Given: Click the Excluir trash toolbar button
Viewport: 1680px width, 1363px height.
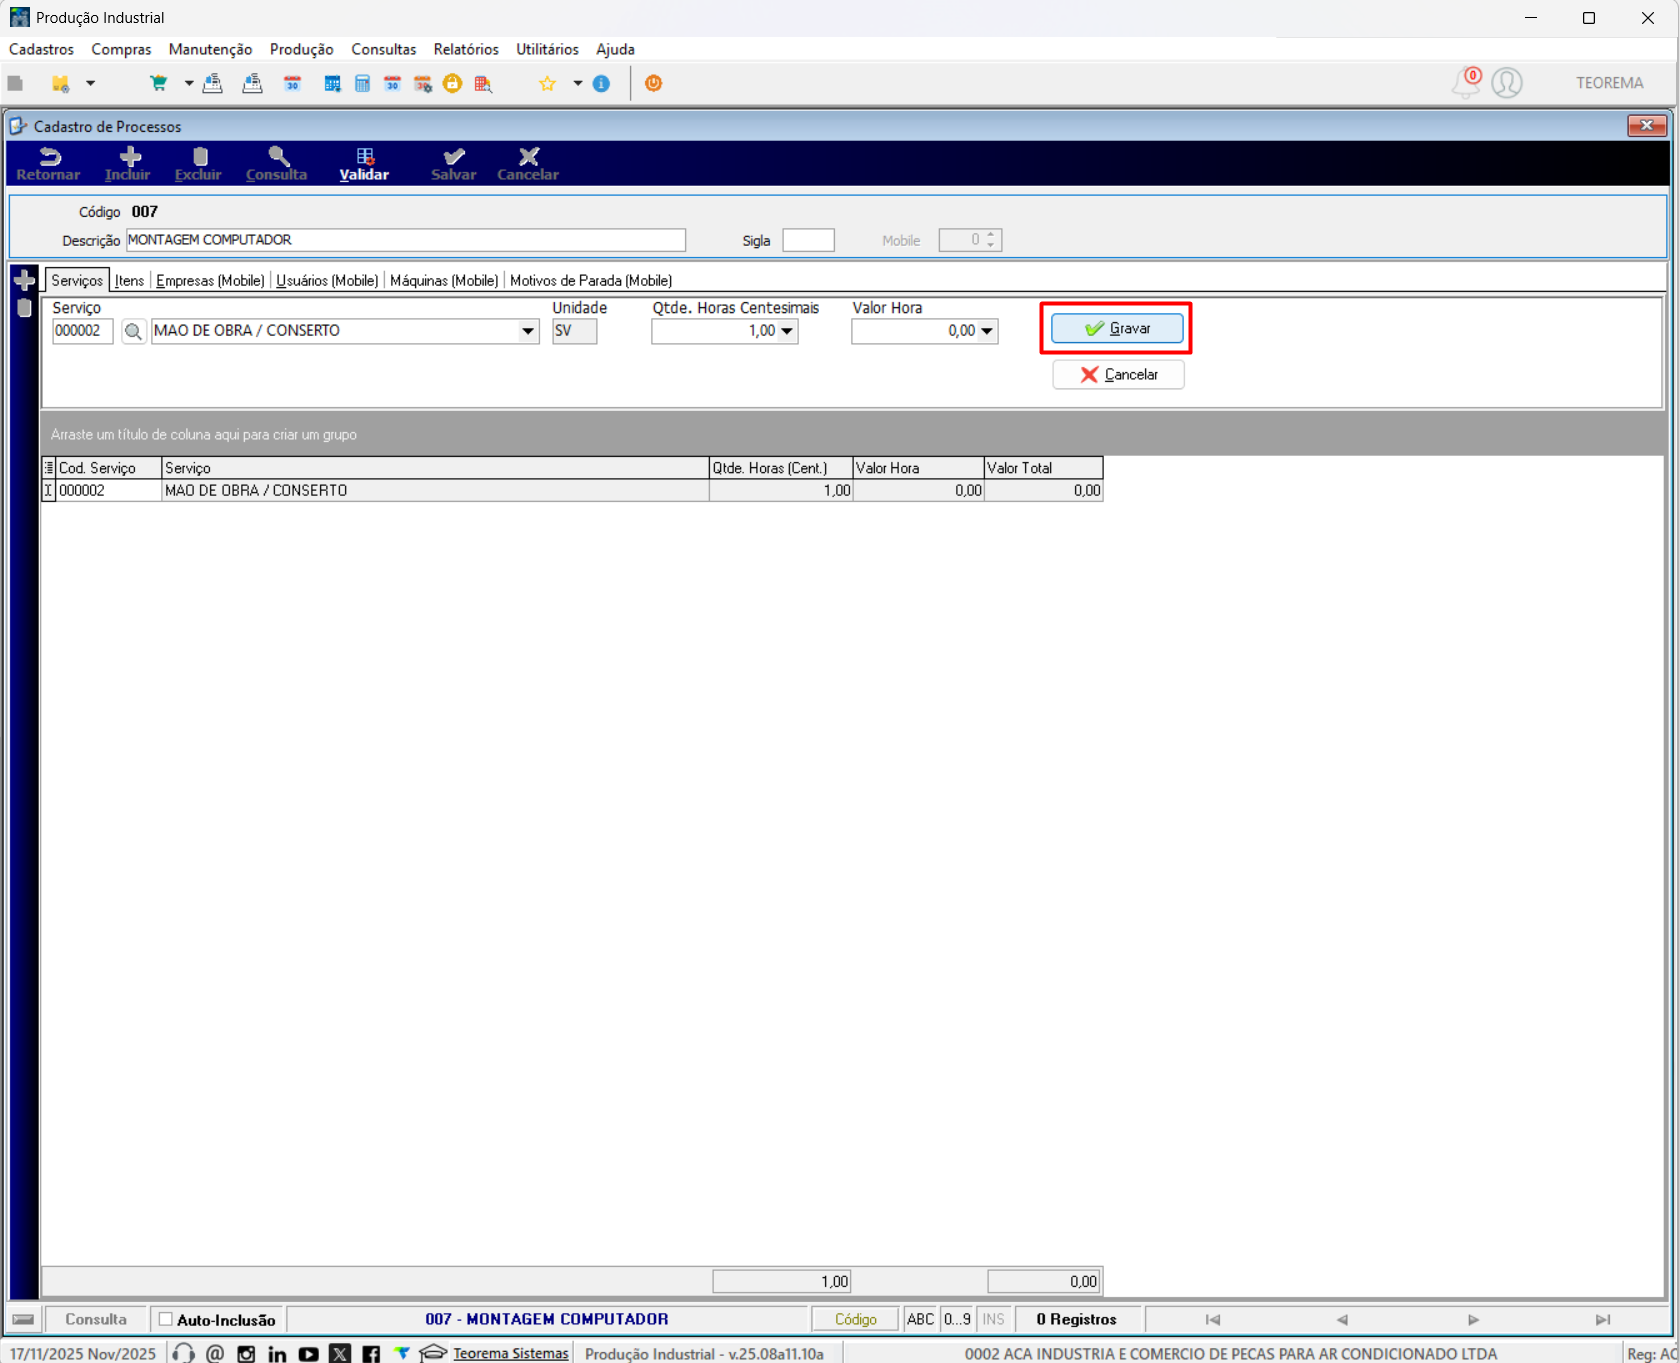Looking at the screenshot, I should coord(198,164).
